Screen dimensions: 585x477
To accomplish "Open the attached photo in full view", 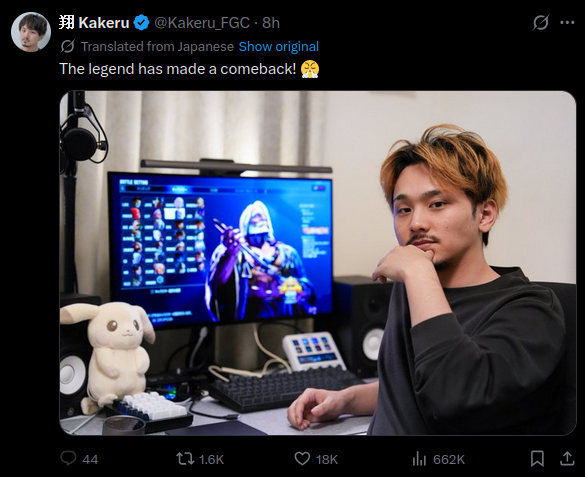I will pos(318,263).
